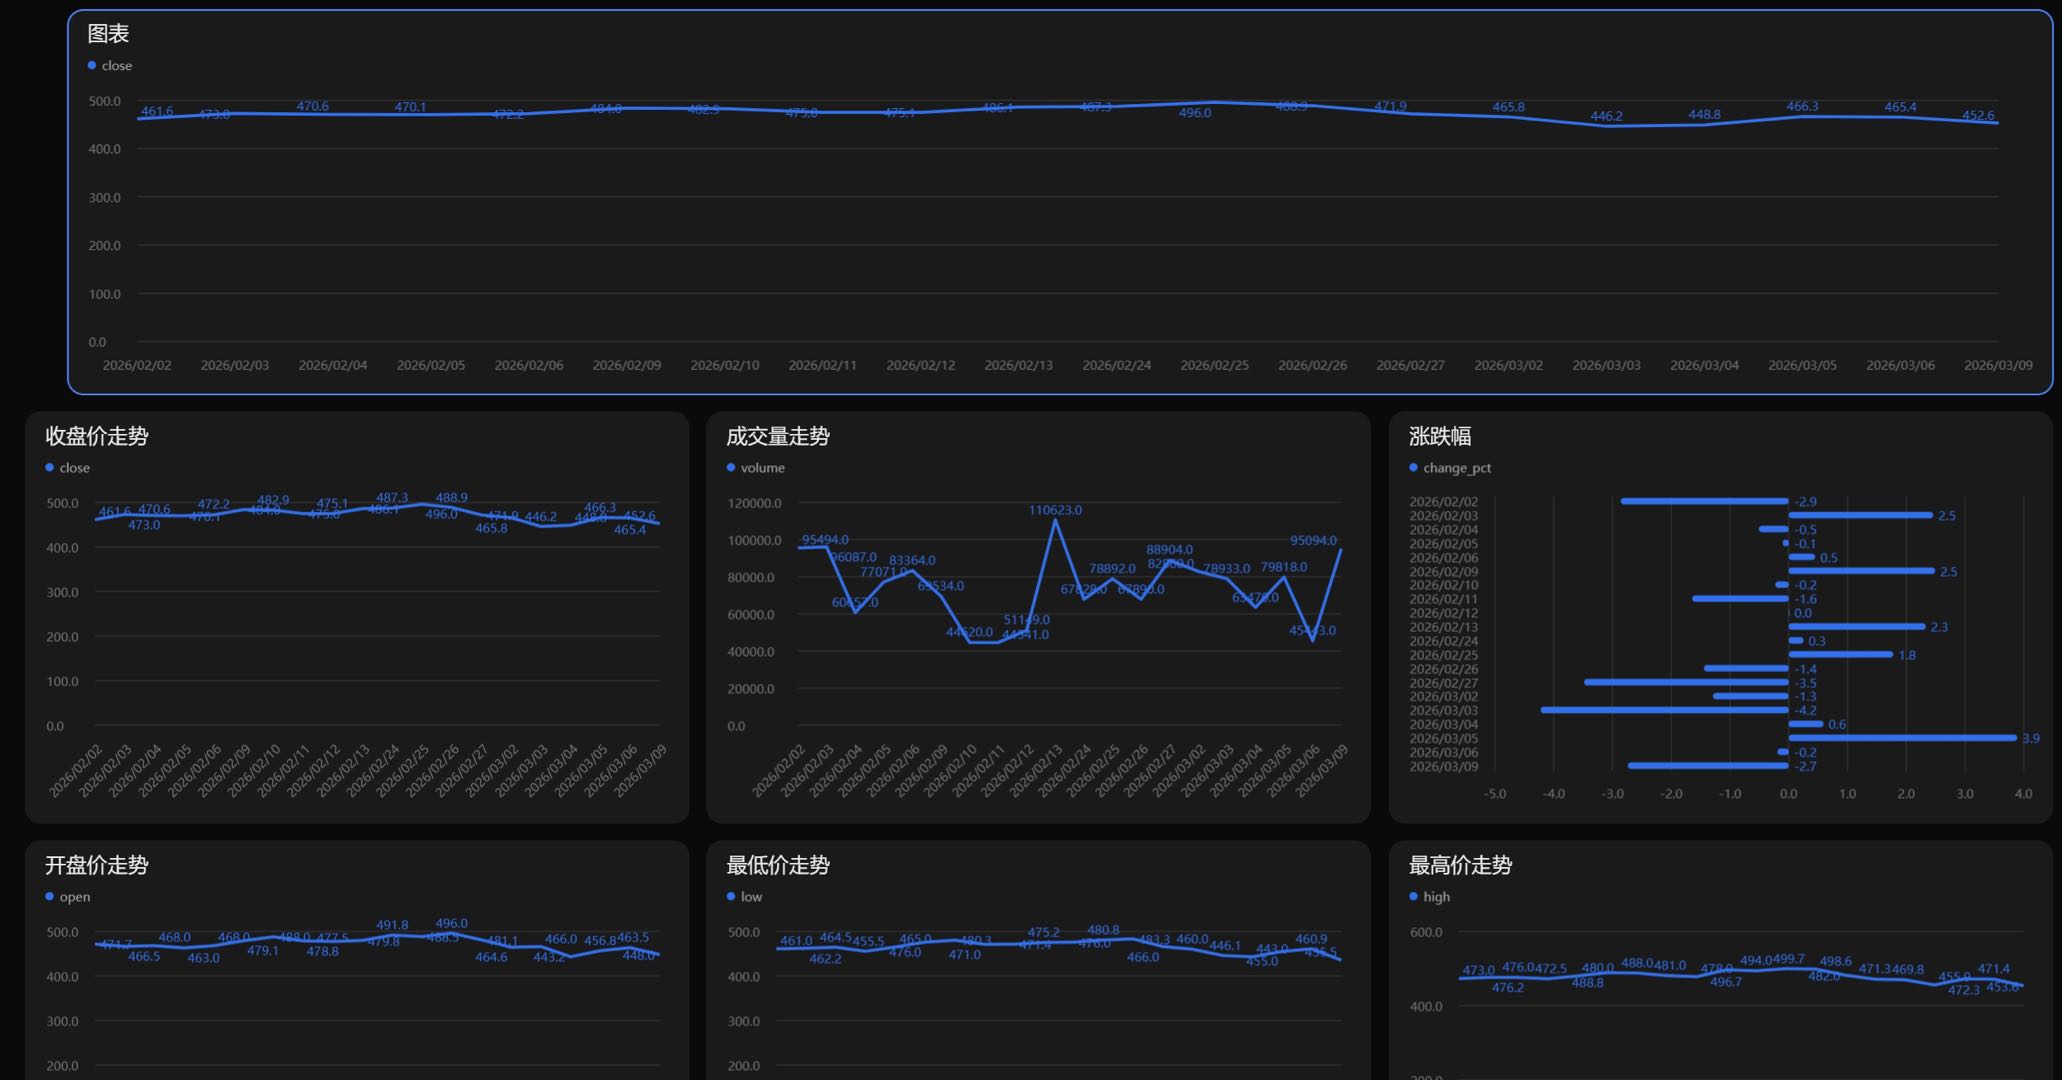Click the 110623.0 peak volume point

1055,520
